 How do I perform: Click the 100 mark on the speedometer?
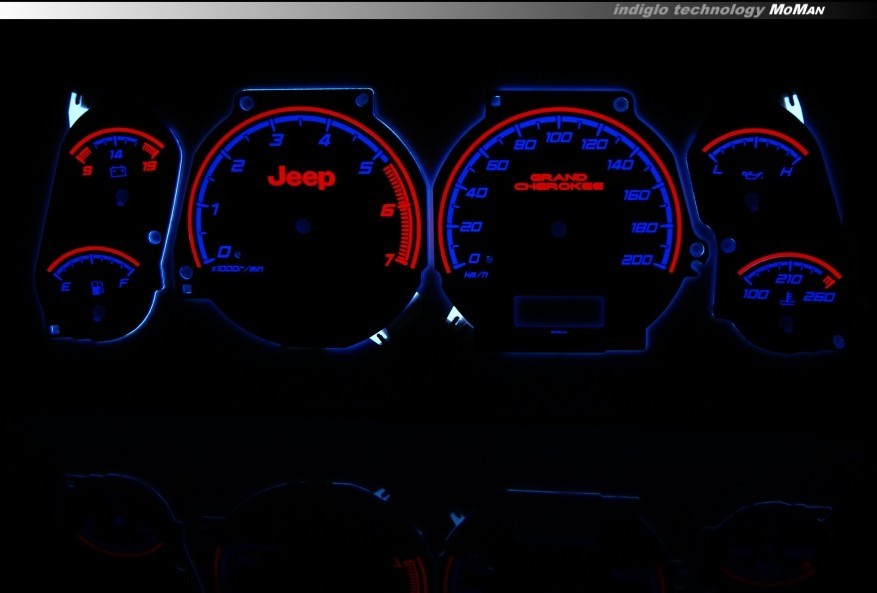click(x=559, y=137)
